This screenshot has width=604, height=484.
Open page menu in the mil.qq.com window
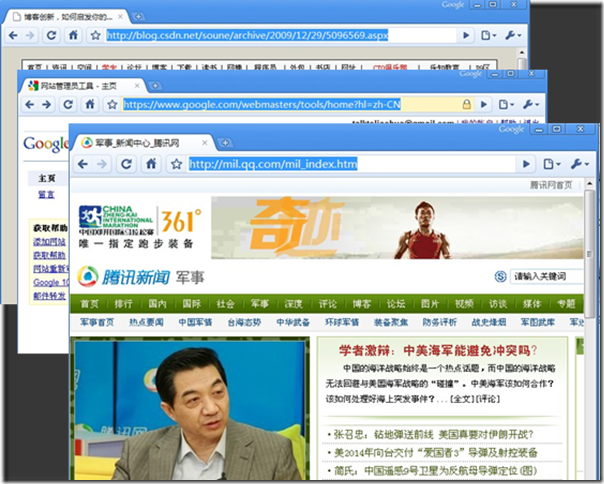[551, 164]
